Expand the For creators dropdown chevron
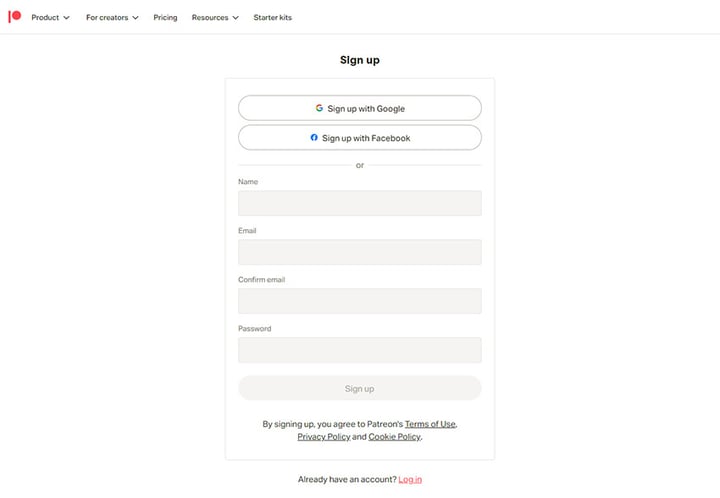The height and width of the screenshot is (498, 720). 135,18
